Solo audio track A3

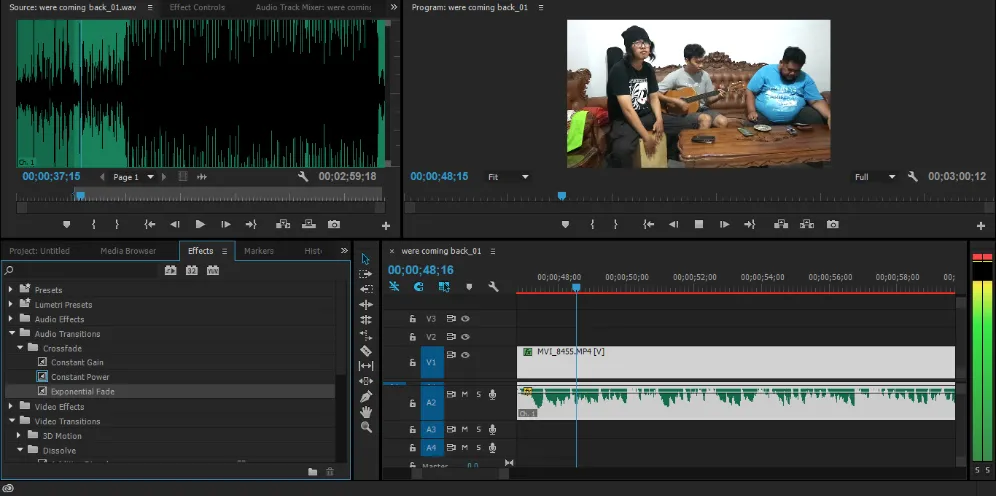(x=478, y=429)
